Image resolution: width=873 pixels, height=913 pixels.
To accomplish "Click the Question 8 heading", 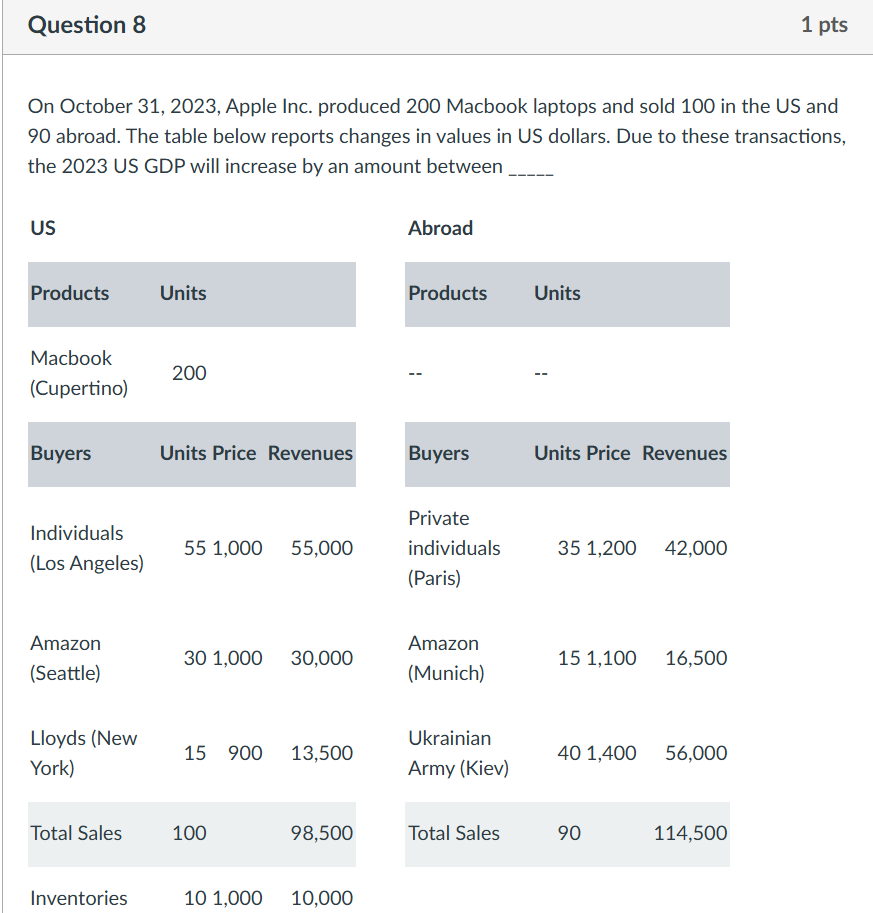I will 87,25.
